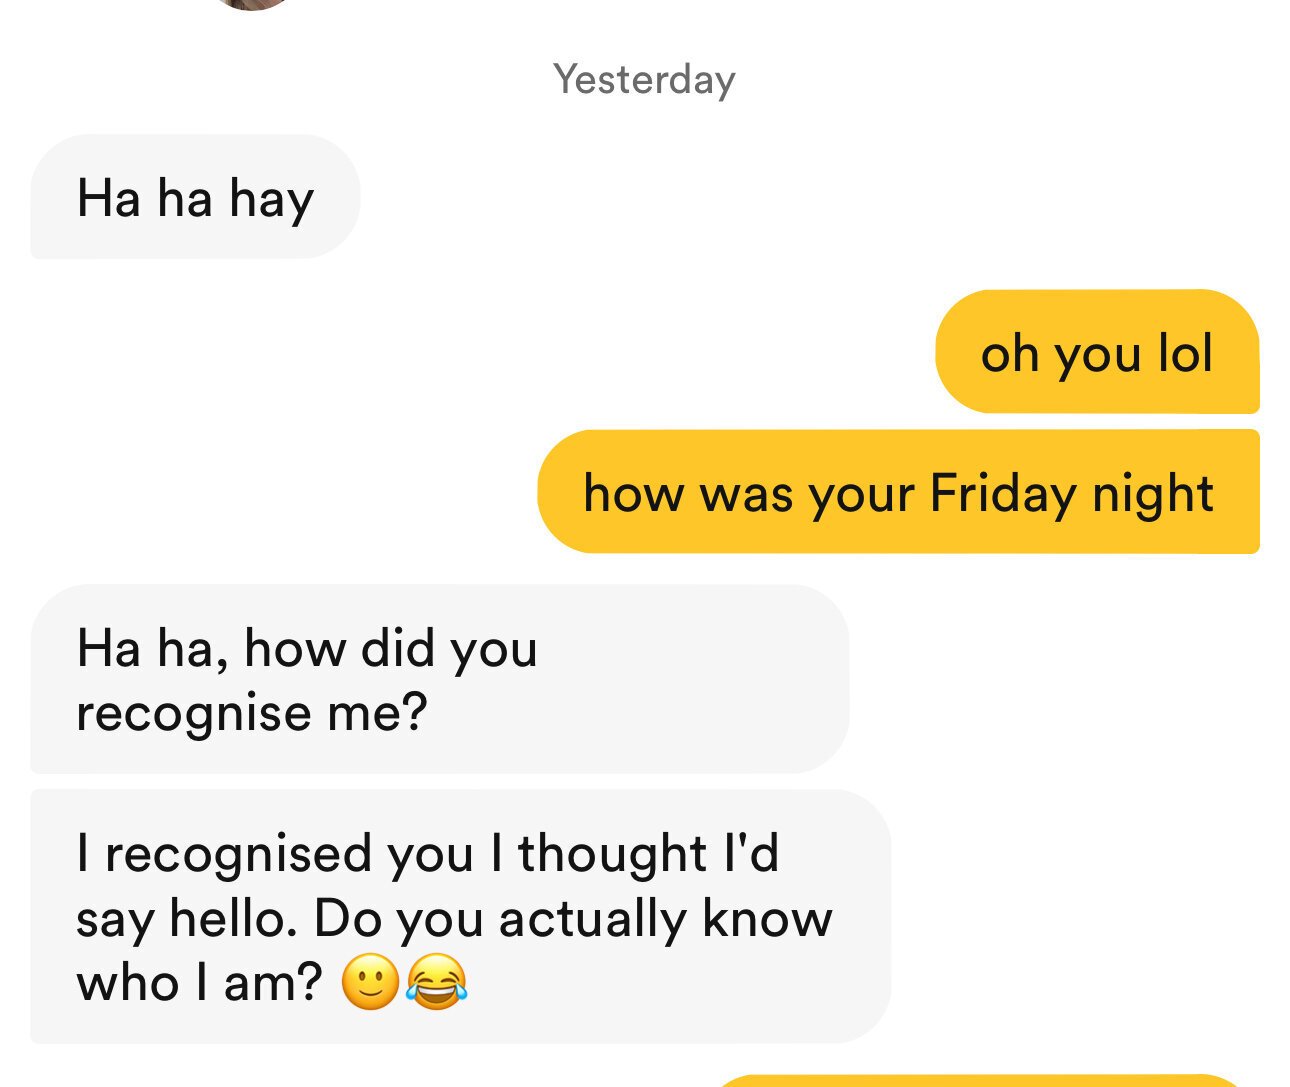The width and height of the screenshot is (1290, 1087).
Task: Tap the tears of joy emoji
Action: (436, 982)
